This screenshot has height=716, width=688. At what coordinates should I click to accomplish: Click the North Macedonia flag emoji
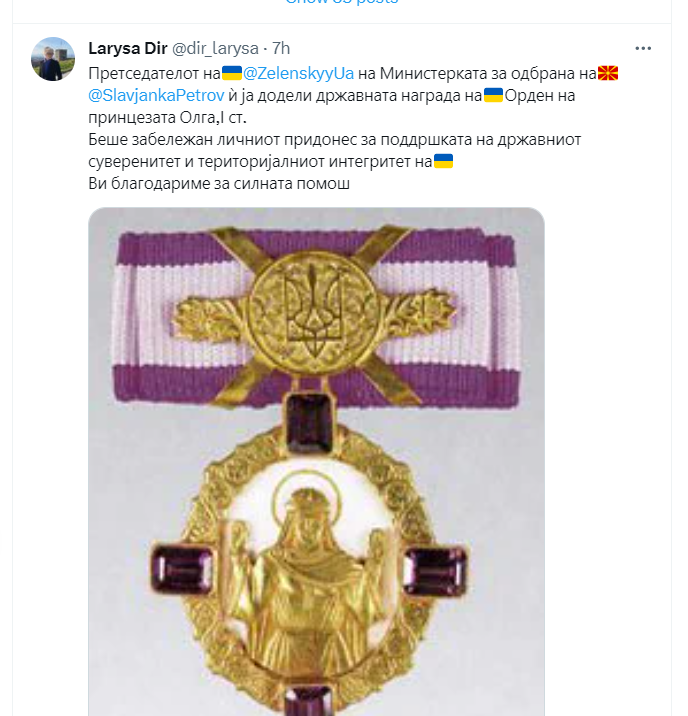point(608,73)
